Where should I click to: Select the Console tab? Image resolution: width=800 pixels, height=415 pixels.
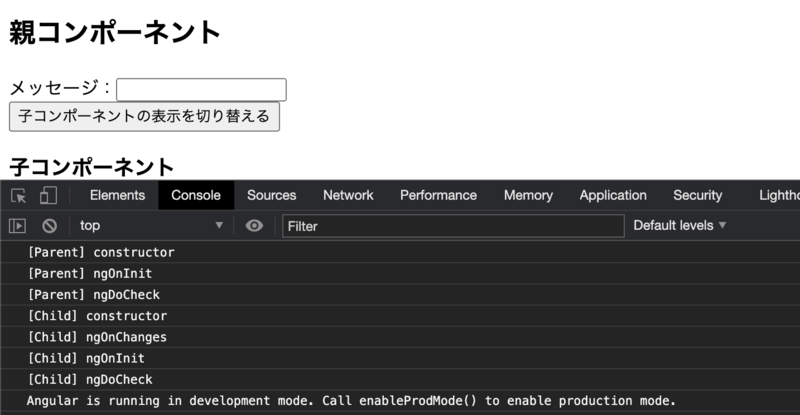click(196, 196)
